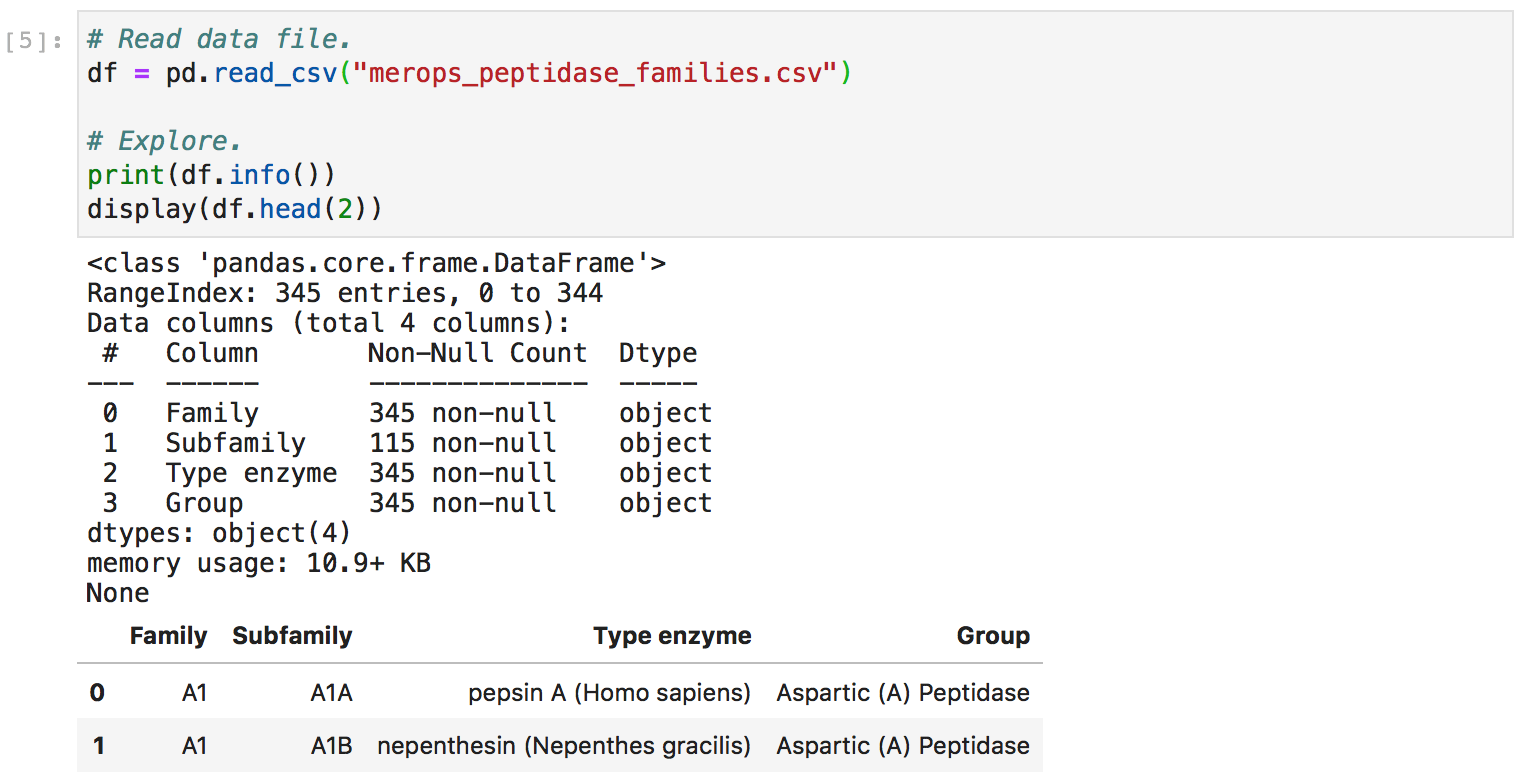Click the cell execution prompt [5]:
Image resolution: width=1522 pixels, height=784 pixels.
tap(36, 42)
